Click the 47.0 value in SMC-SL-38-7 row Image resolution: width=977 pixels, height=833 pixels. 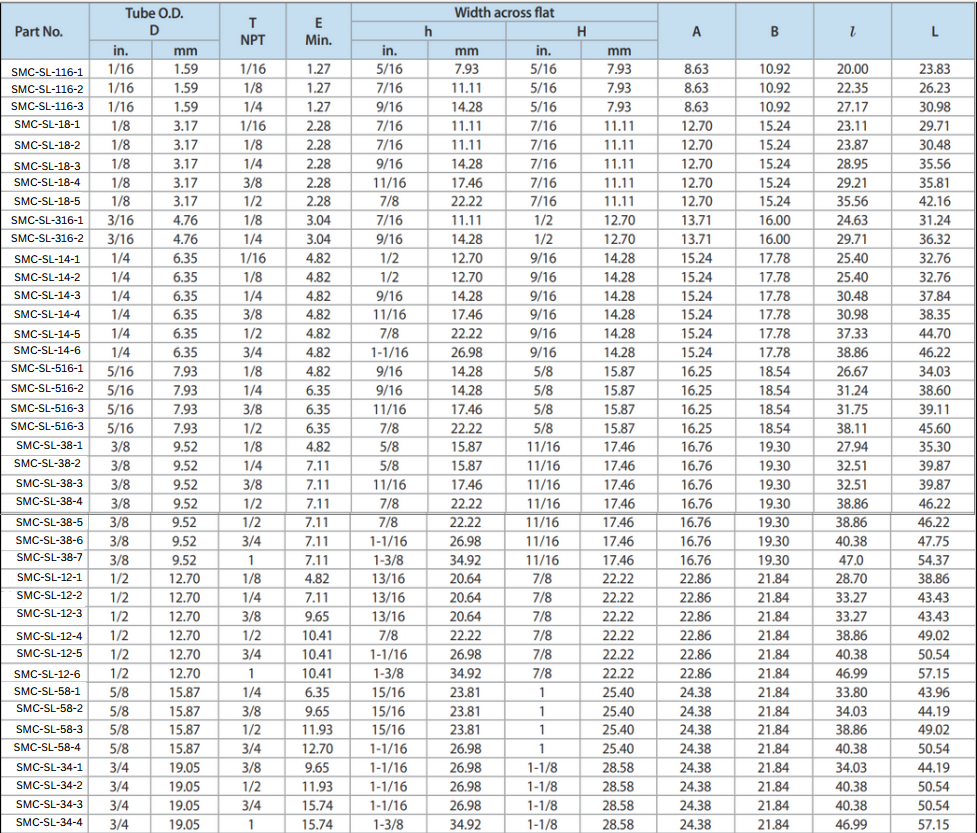coord(852,559)
